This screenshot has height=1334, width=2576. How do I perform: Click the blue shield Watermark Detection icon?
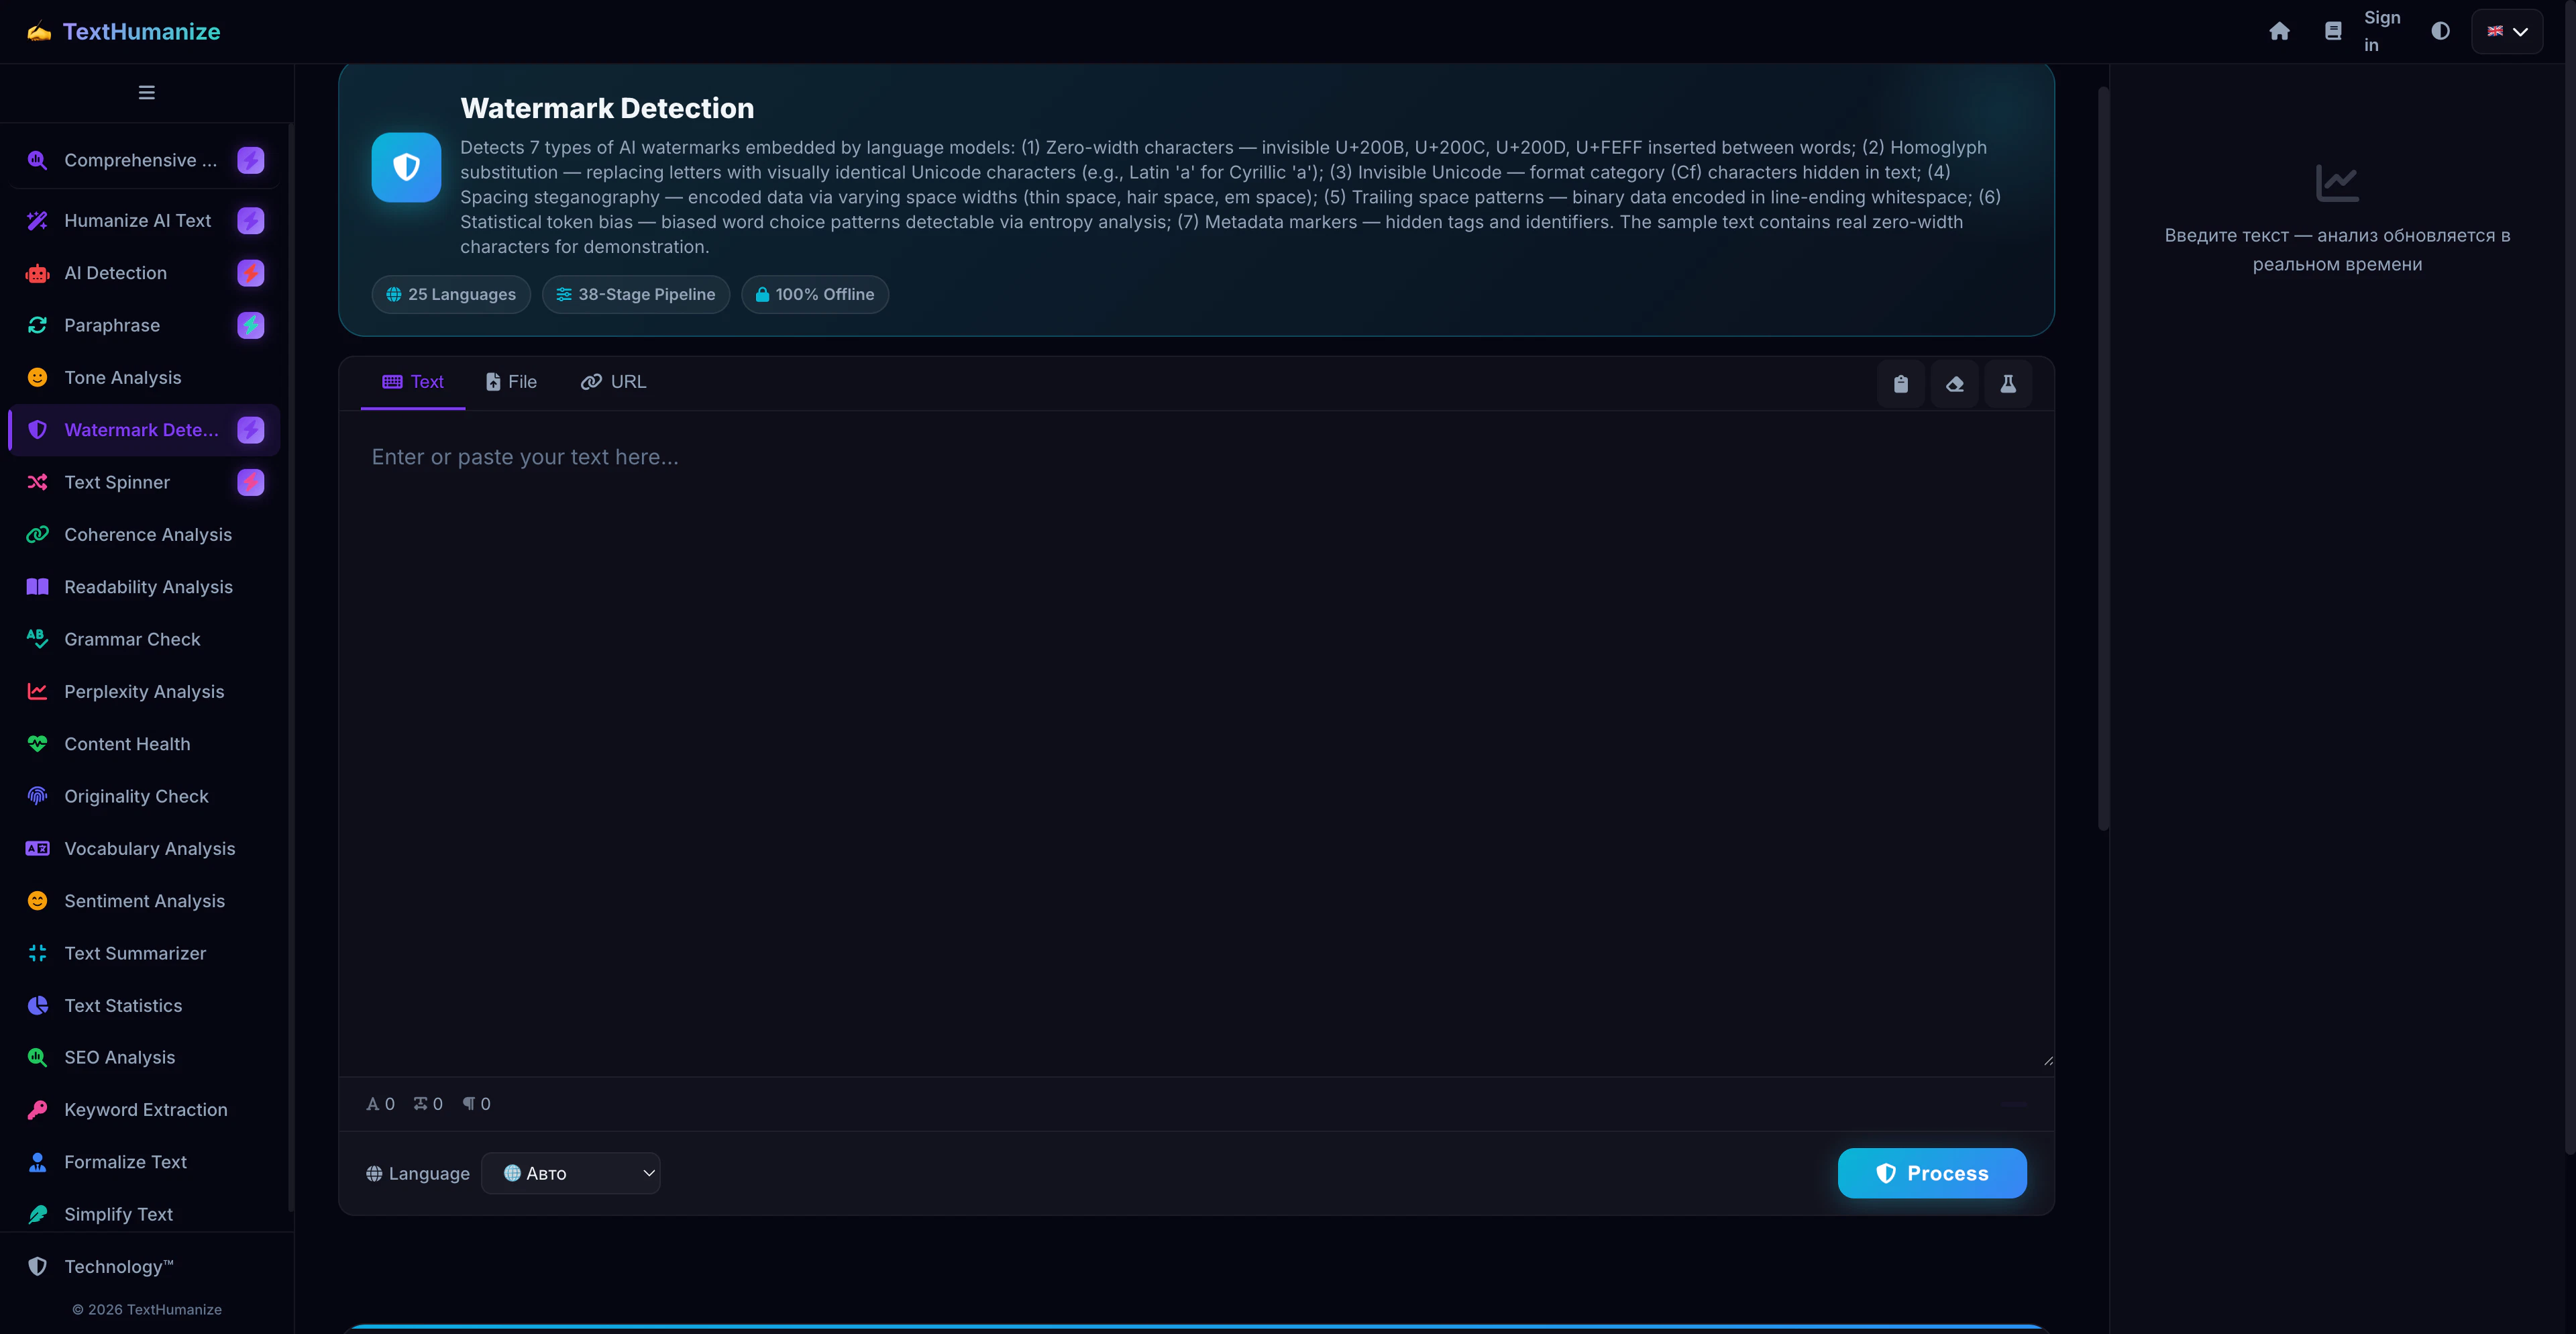click(406, 167)
